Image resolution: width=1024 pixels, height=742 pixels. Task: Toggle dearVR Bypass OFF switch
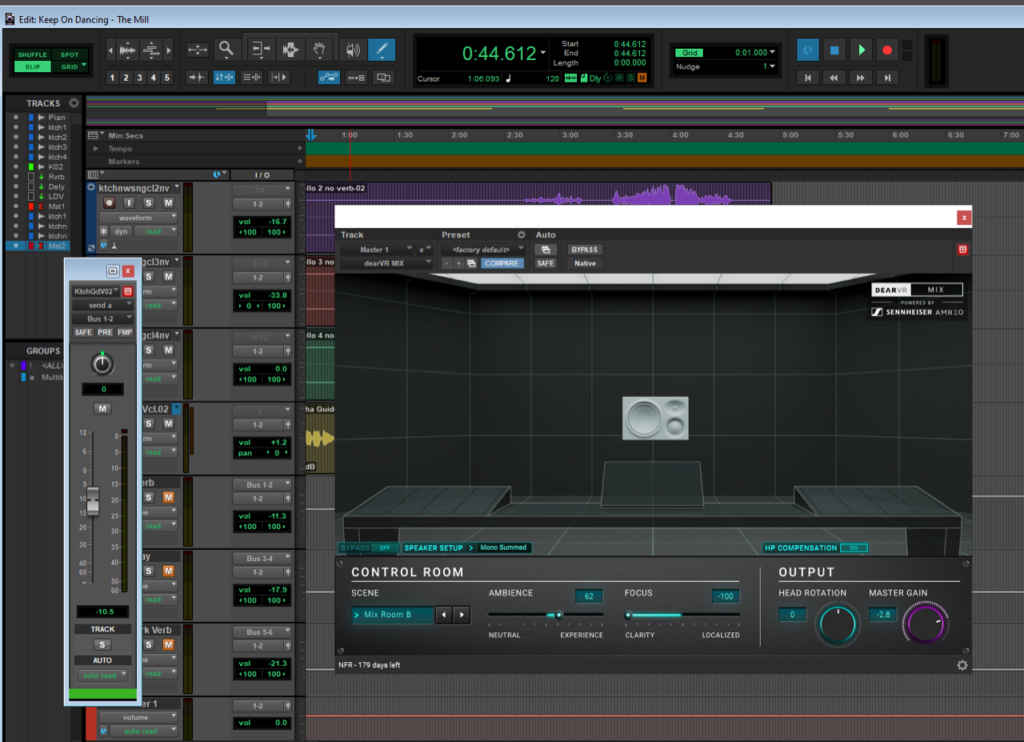click(x=384, y=548)
